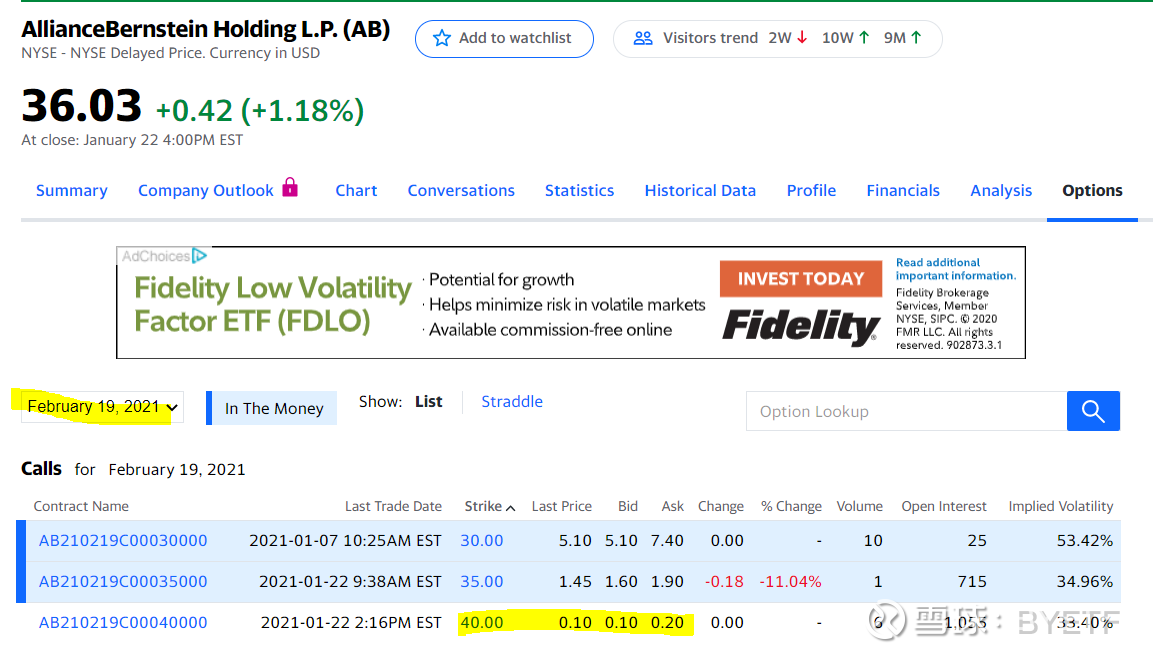This screenshot has height=657, width=1153.
Task: Click the Ask column header
Action: [673, 506]
